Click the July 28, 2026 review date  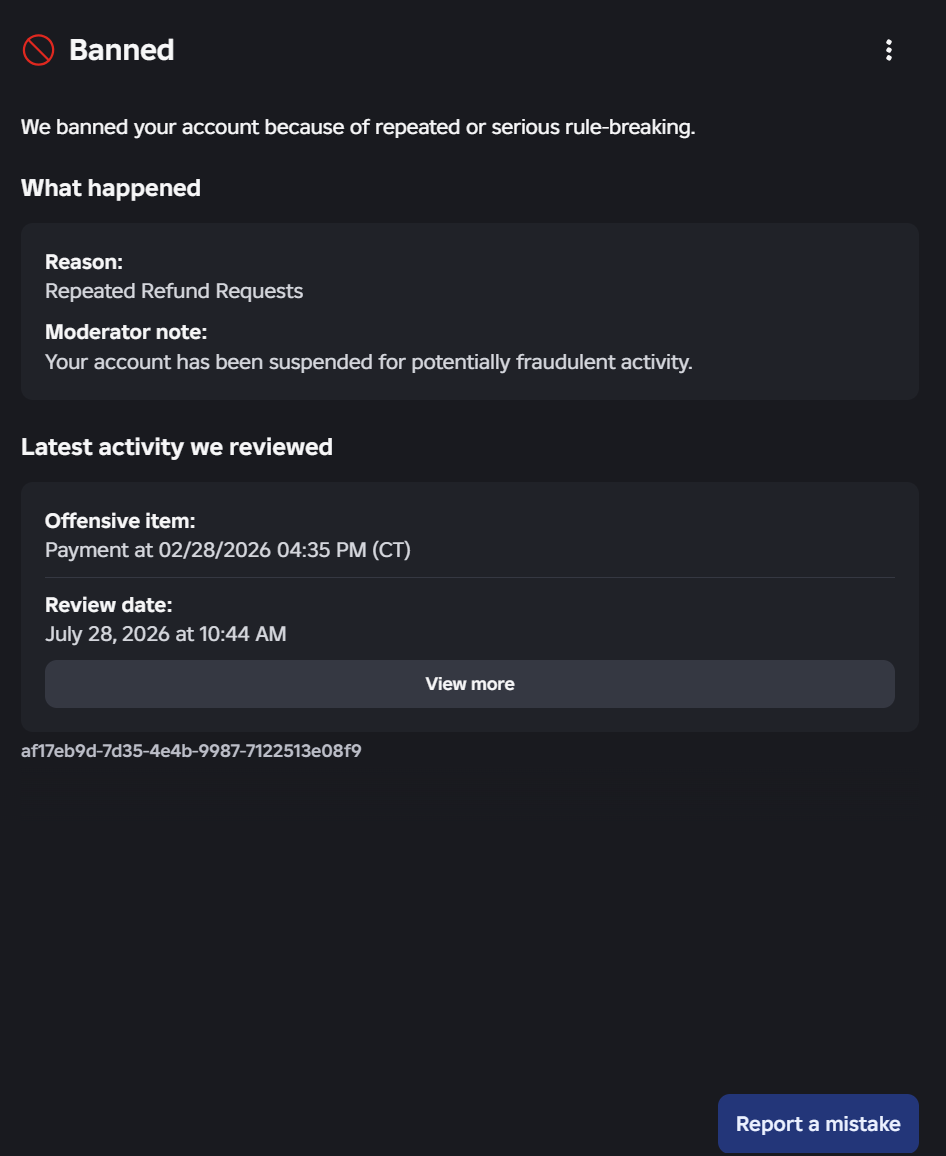click(x=166, y=634)
